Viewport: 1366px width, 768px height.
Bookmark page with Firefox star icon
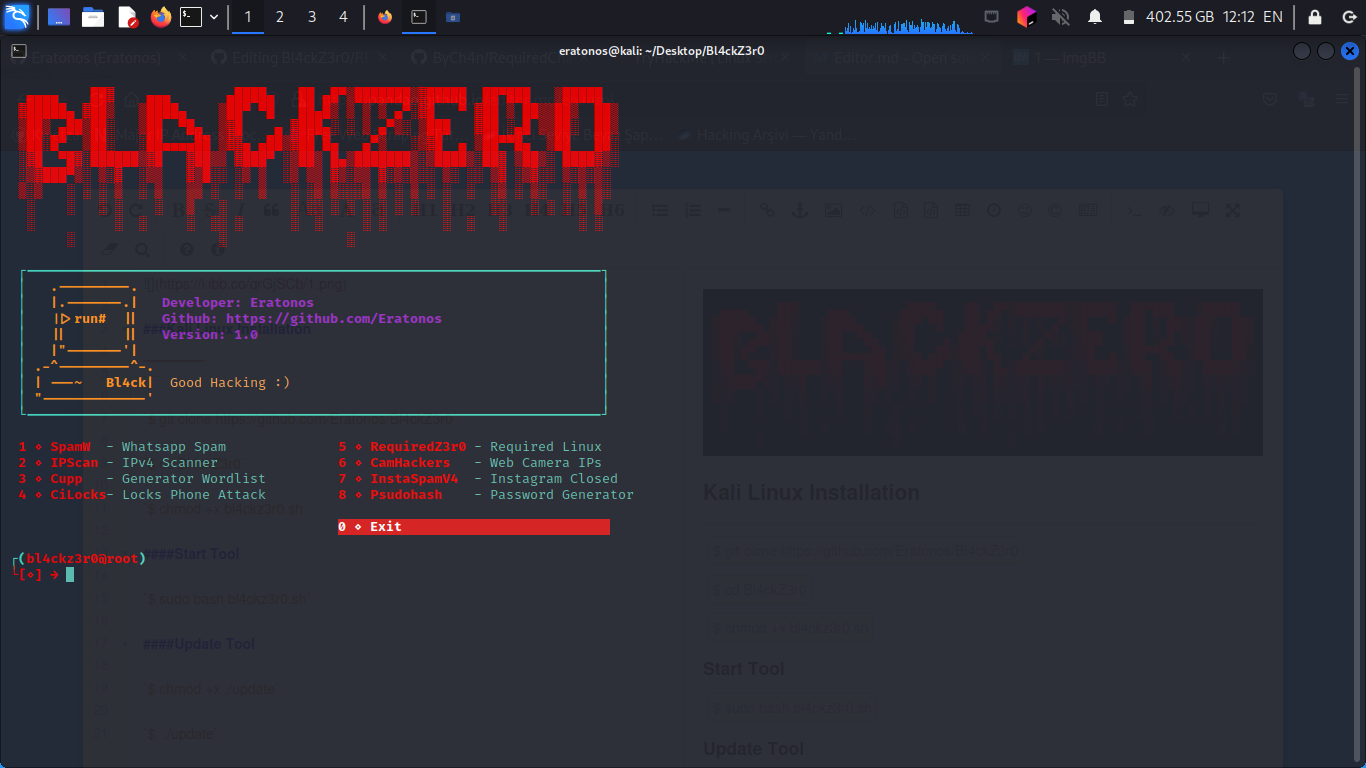(x=1130, y=99)
